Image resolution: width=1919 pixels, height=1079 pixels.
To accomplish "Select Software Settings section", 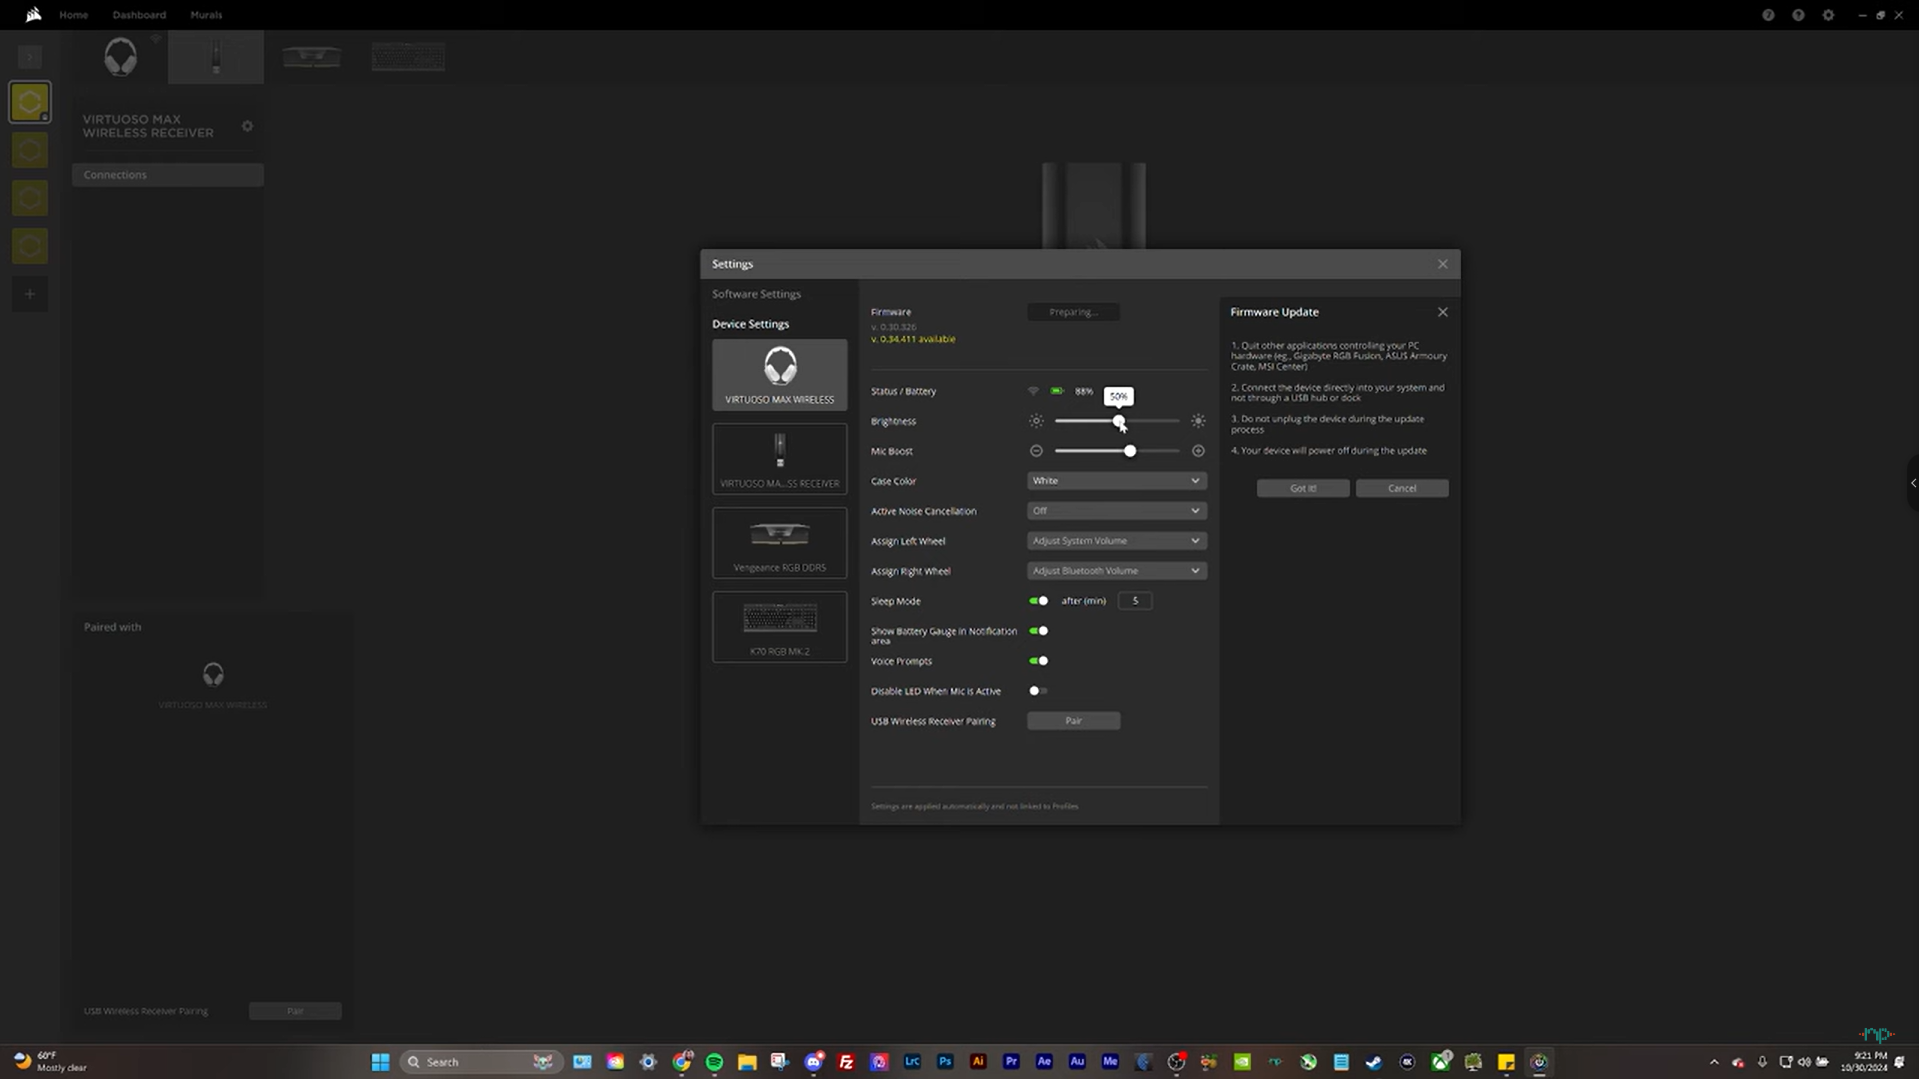I will [x=756, y=294].
